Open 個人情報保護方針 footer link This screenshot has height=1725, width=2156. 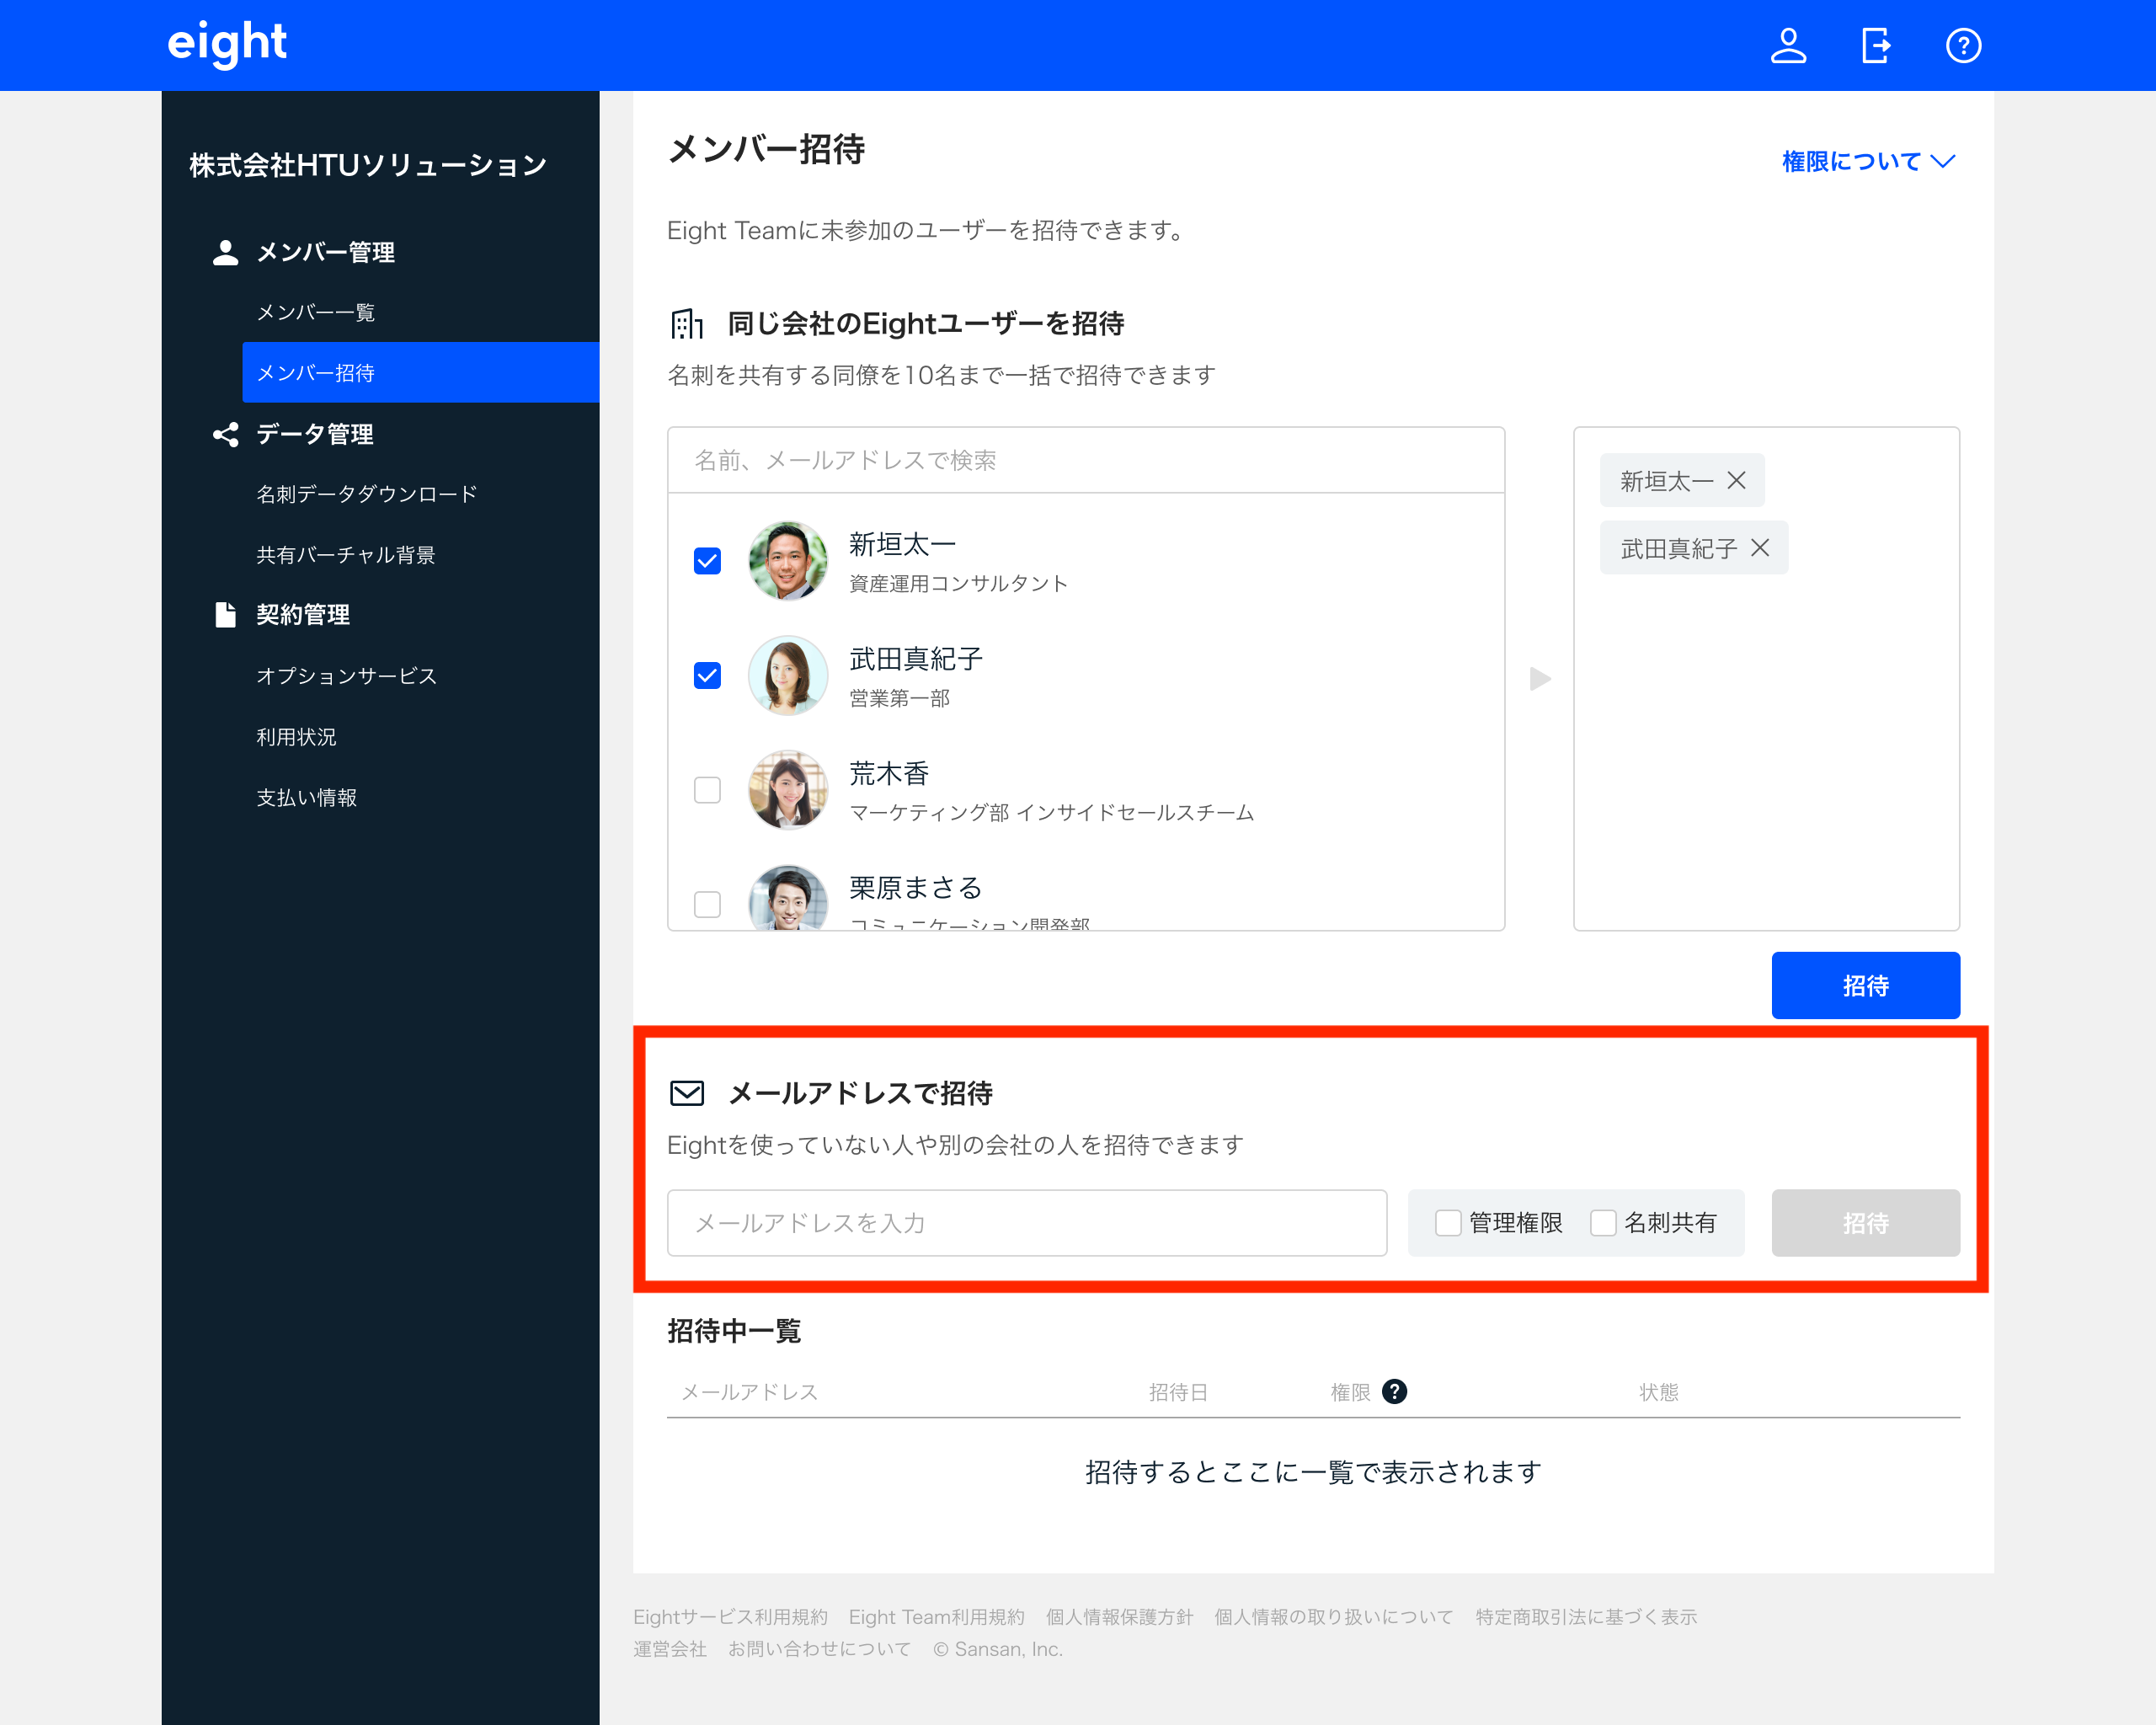pyautogui.click(x=1119, y=1616)
